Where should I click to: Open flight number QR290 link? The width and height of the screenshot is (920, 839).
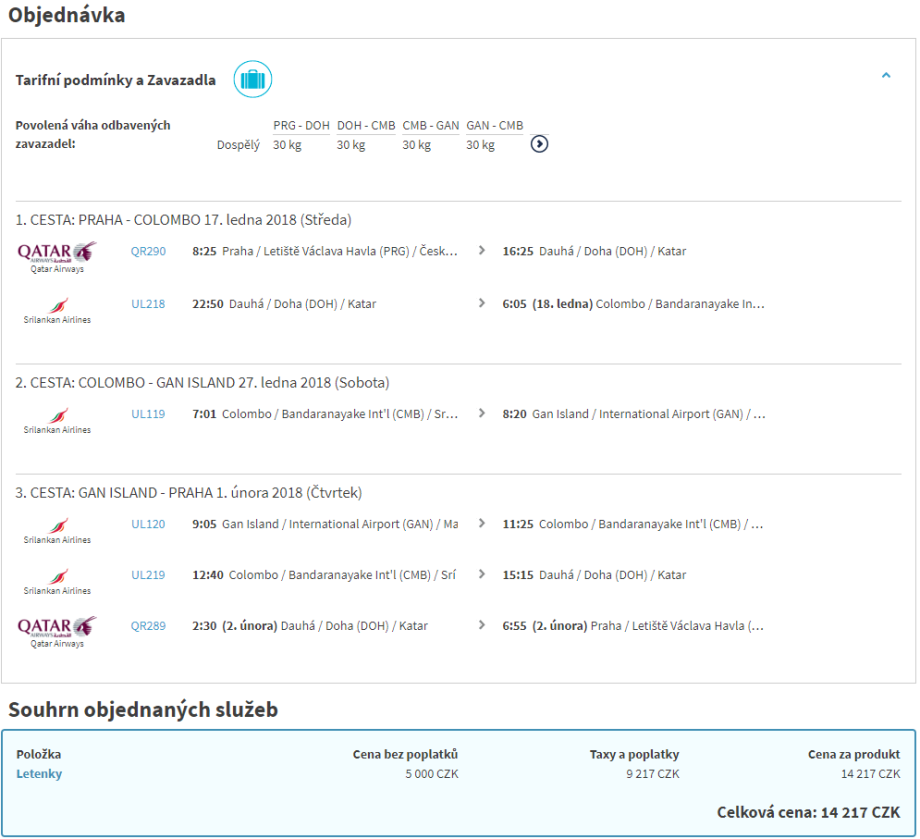[148, 252]
